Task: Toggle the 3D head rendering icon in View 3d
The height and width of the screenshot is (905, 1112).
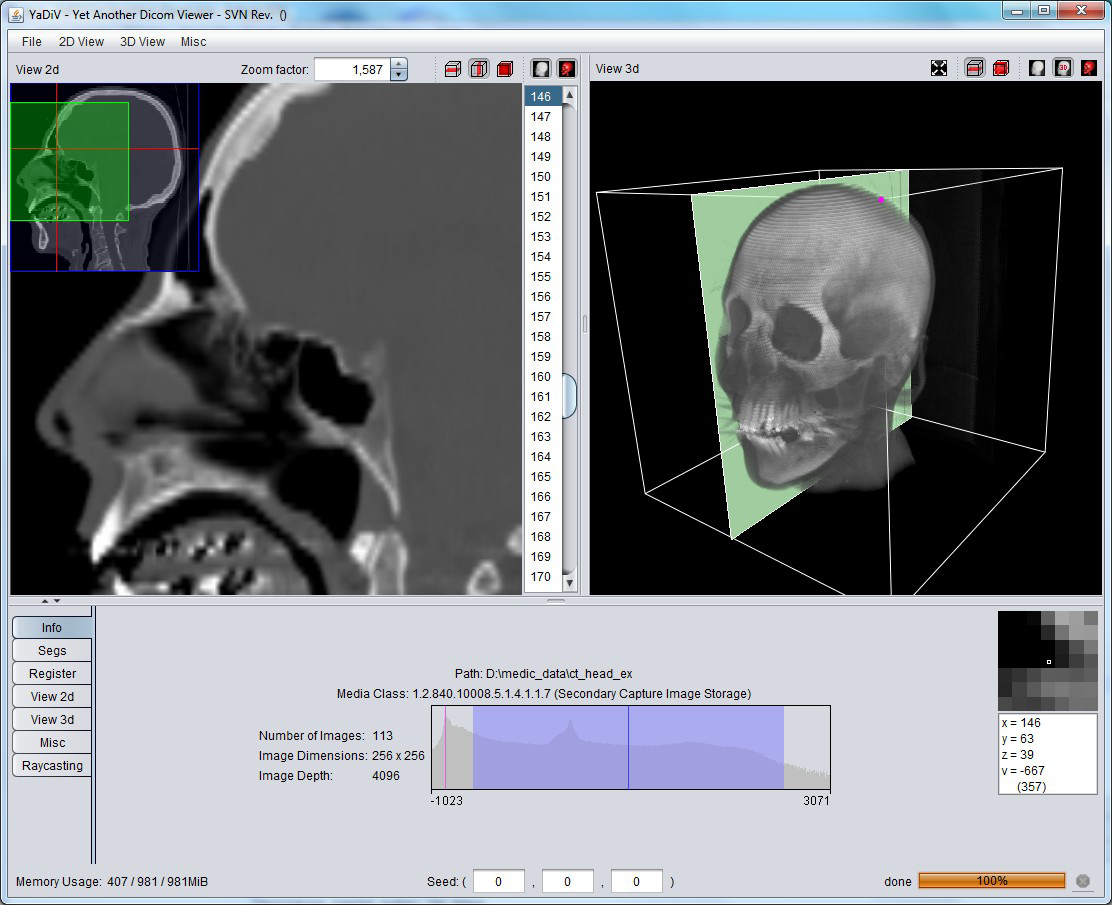Action: [x=1064, y=68]
